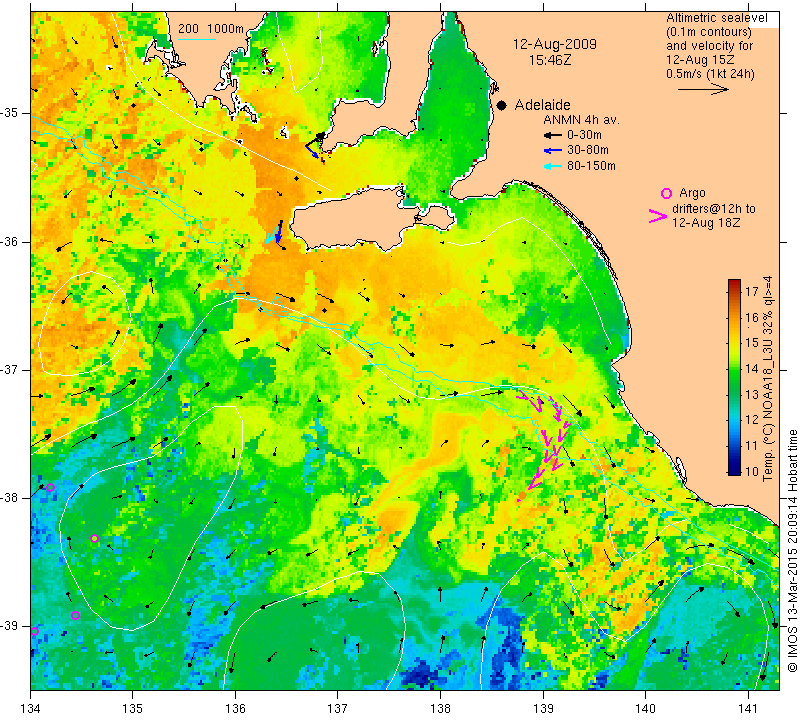Click the 'Altimetric sealevel' legend heading
800x720 pixels.
[717, 18]
